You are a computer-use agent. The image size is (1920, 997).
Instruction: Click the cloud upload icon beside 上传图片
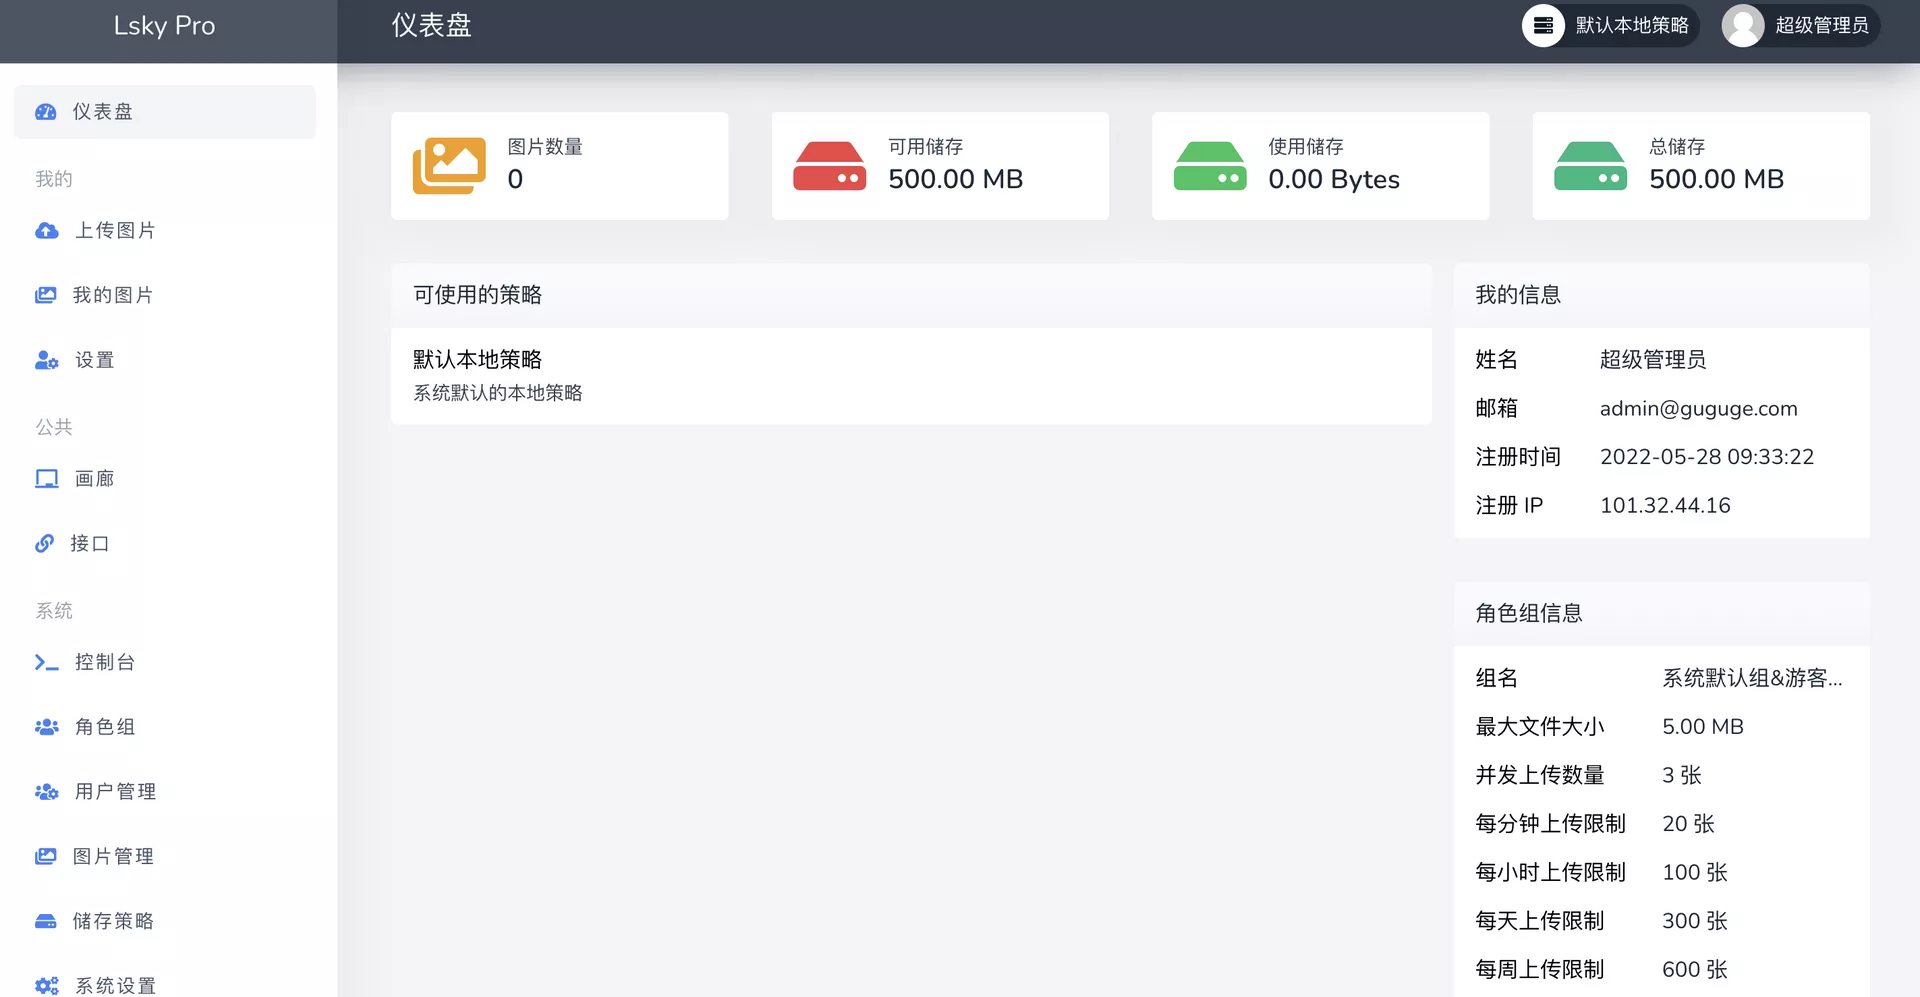click(47, 231)
